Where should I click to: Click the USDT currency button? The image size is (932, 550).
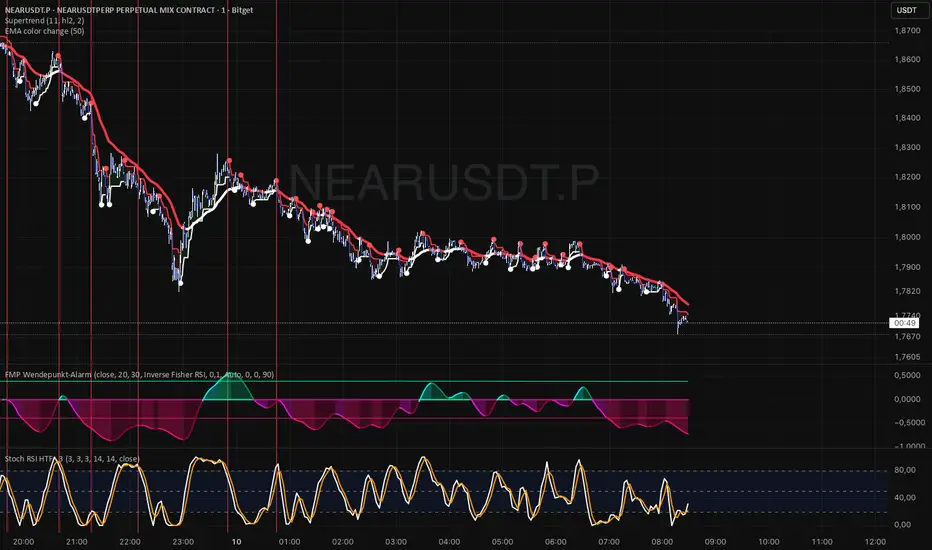coord(906,10)
